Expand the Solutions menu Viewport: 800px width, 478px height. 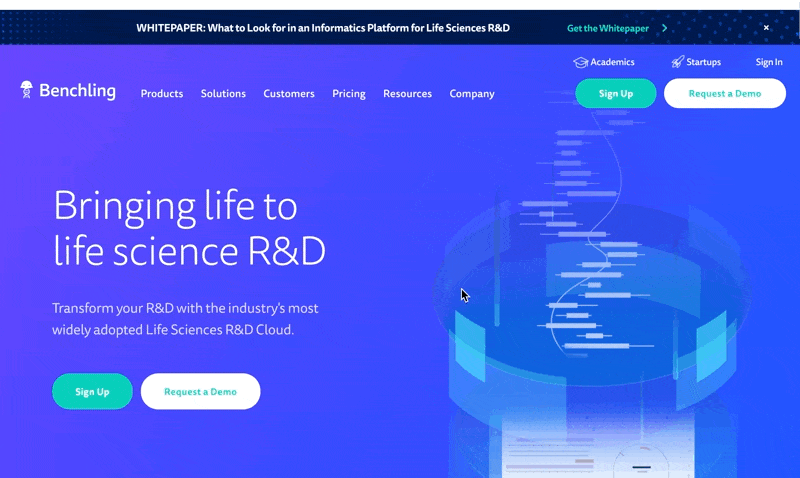tap(223, 94)
